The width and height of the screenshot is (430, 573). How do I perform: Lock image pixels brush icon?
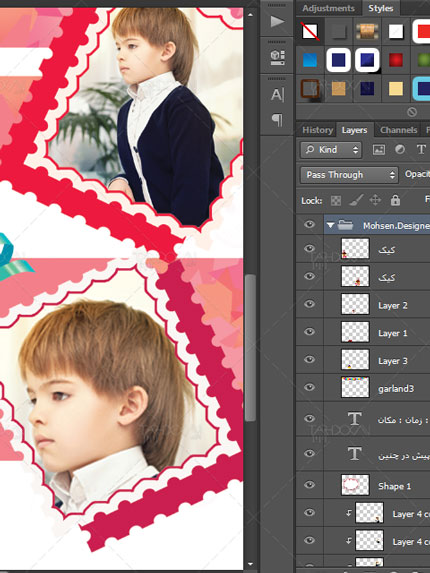click(355, 200)
